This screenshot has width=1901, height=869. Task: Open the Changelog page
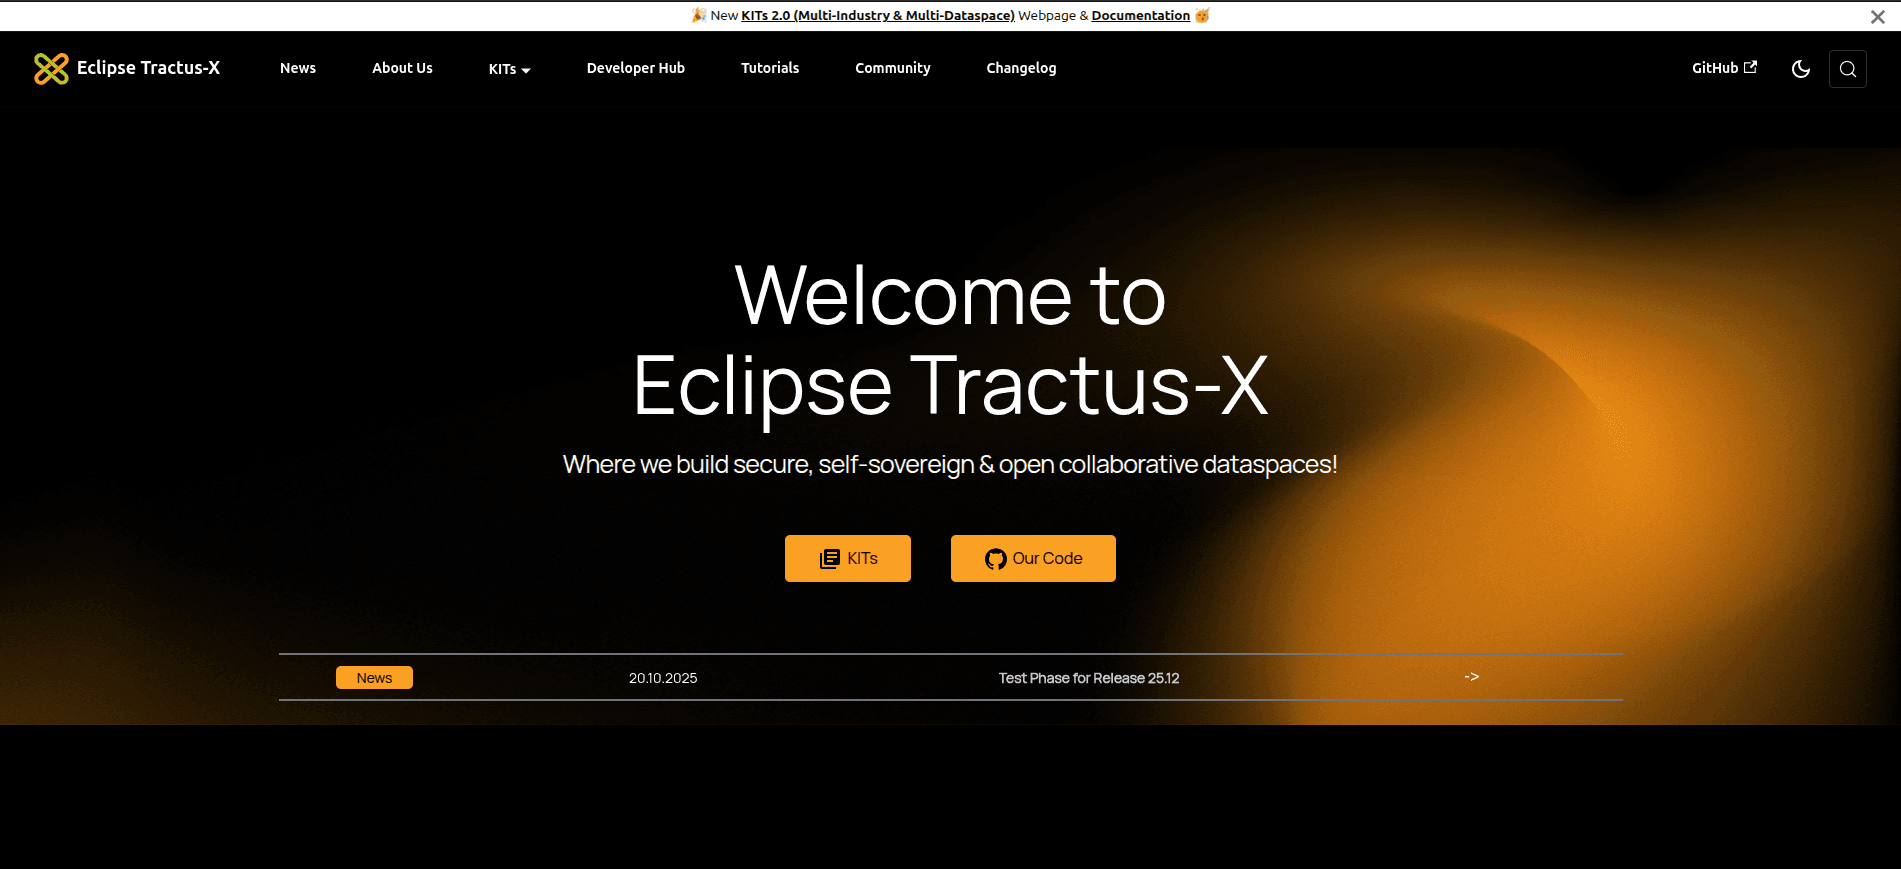click(1021, 68)
